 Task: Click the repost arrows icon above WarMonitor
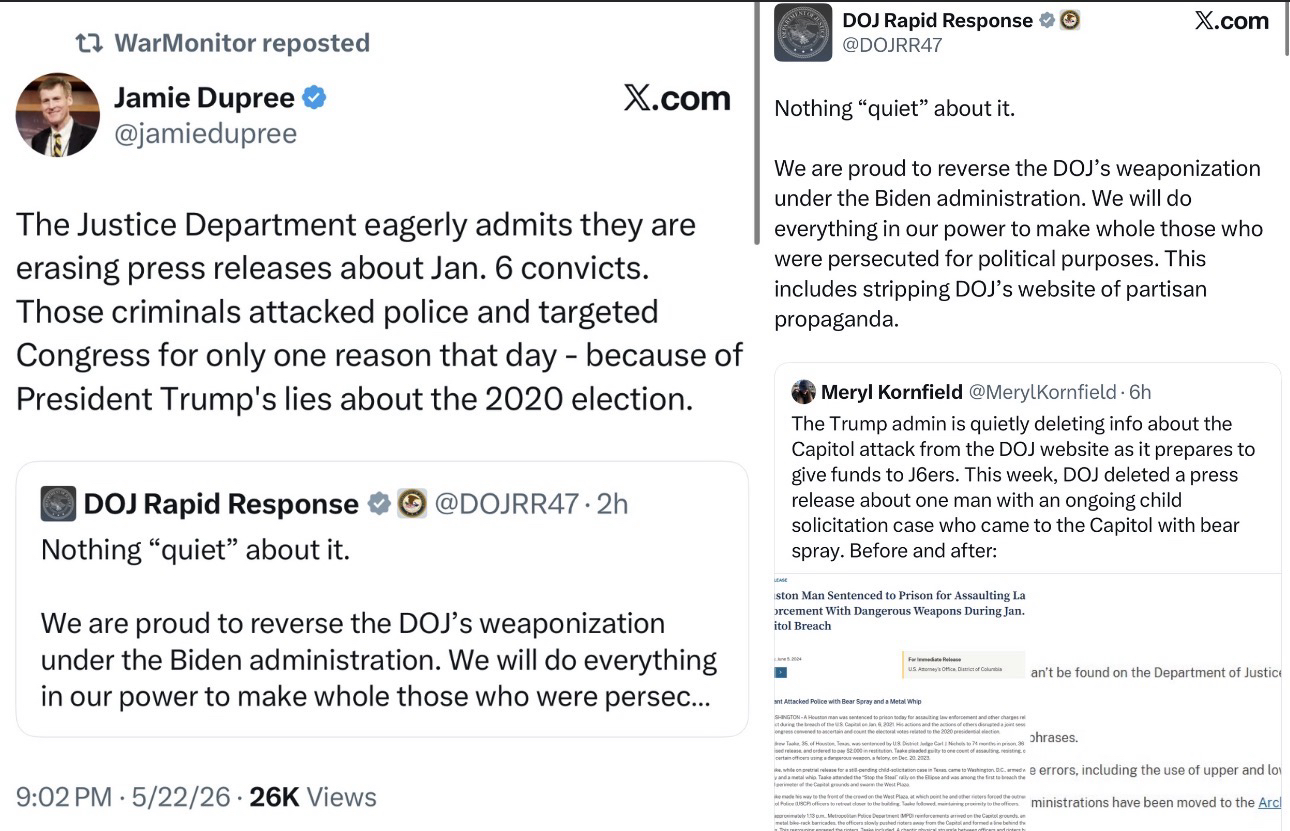[89, 43]
